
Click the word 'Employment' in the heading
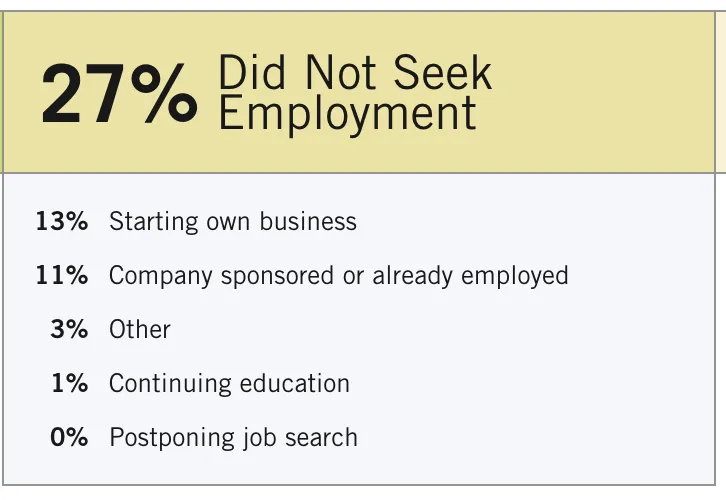point(347,113)
